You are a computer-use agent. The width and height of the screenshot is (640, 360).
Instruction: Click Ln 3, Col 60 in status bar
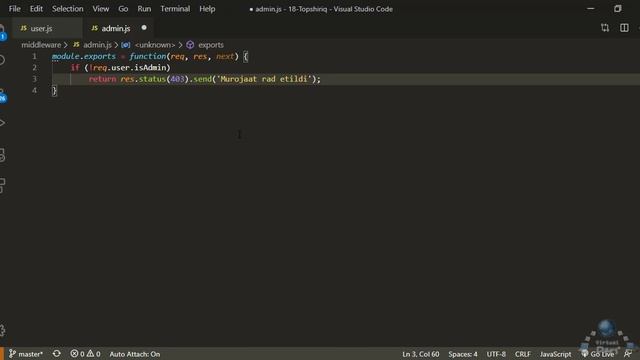tap(420, 354)
